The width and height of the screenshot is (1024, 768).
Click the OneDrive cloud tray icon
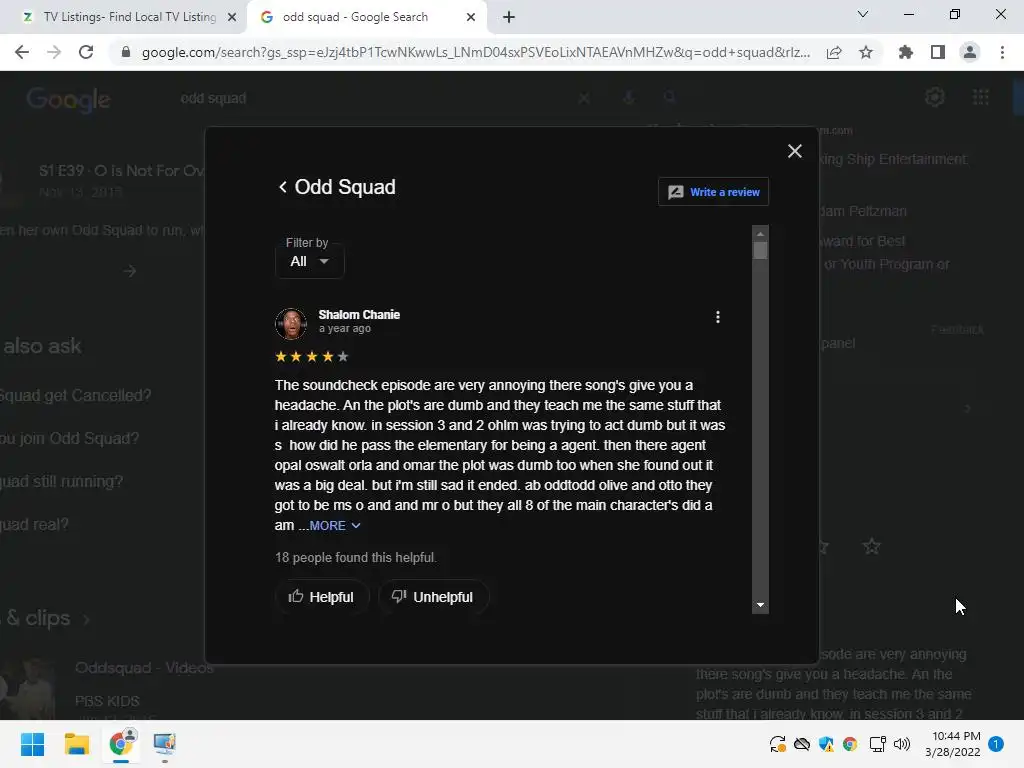coord(802,744)
